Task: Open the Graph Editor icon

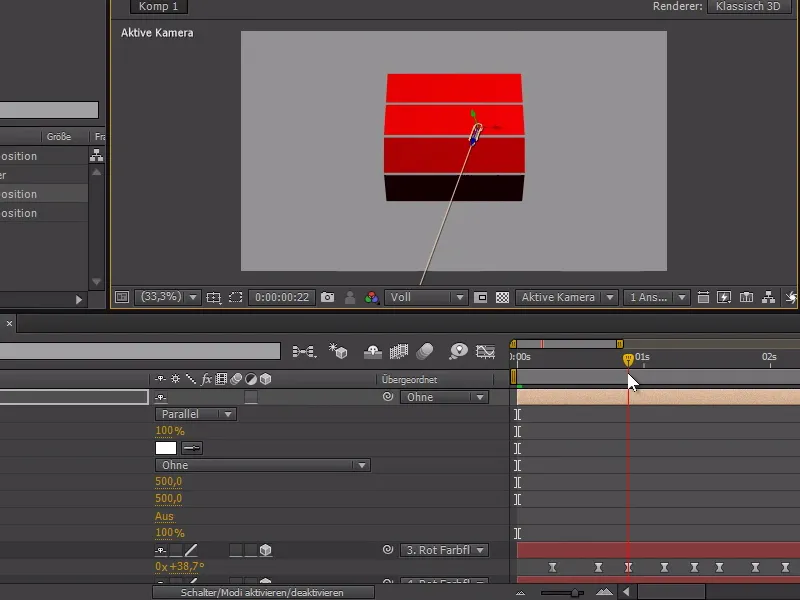Action: tap(485, 351)
